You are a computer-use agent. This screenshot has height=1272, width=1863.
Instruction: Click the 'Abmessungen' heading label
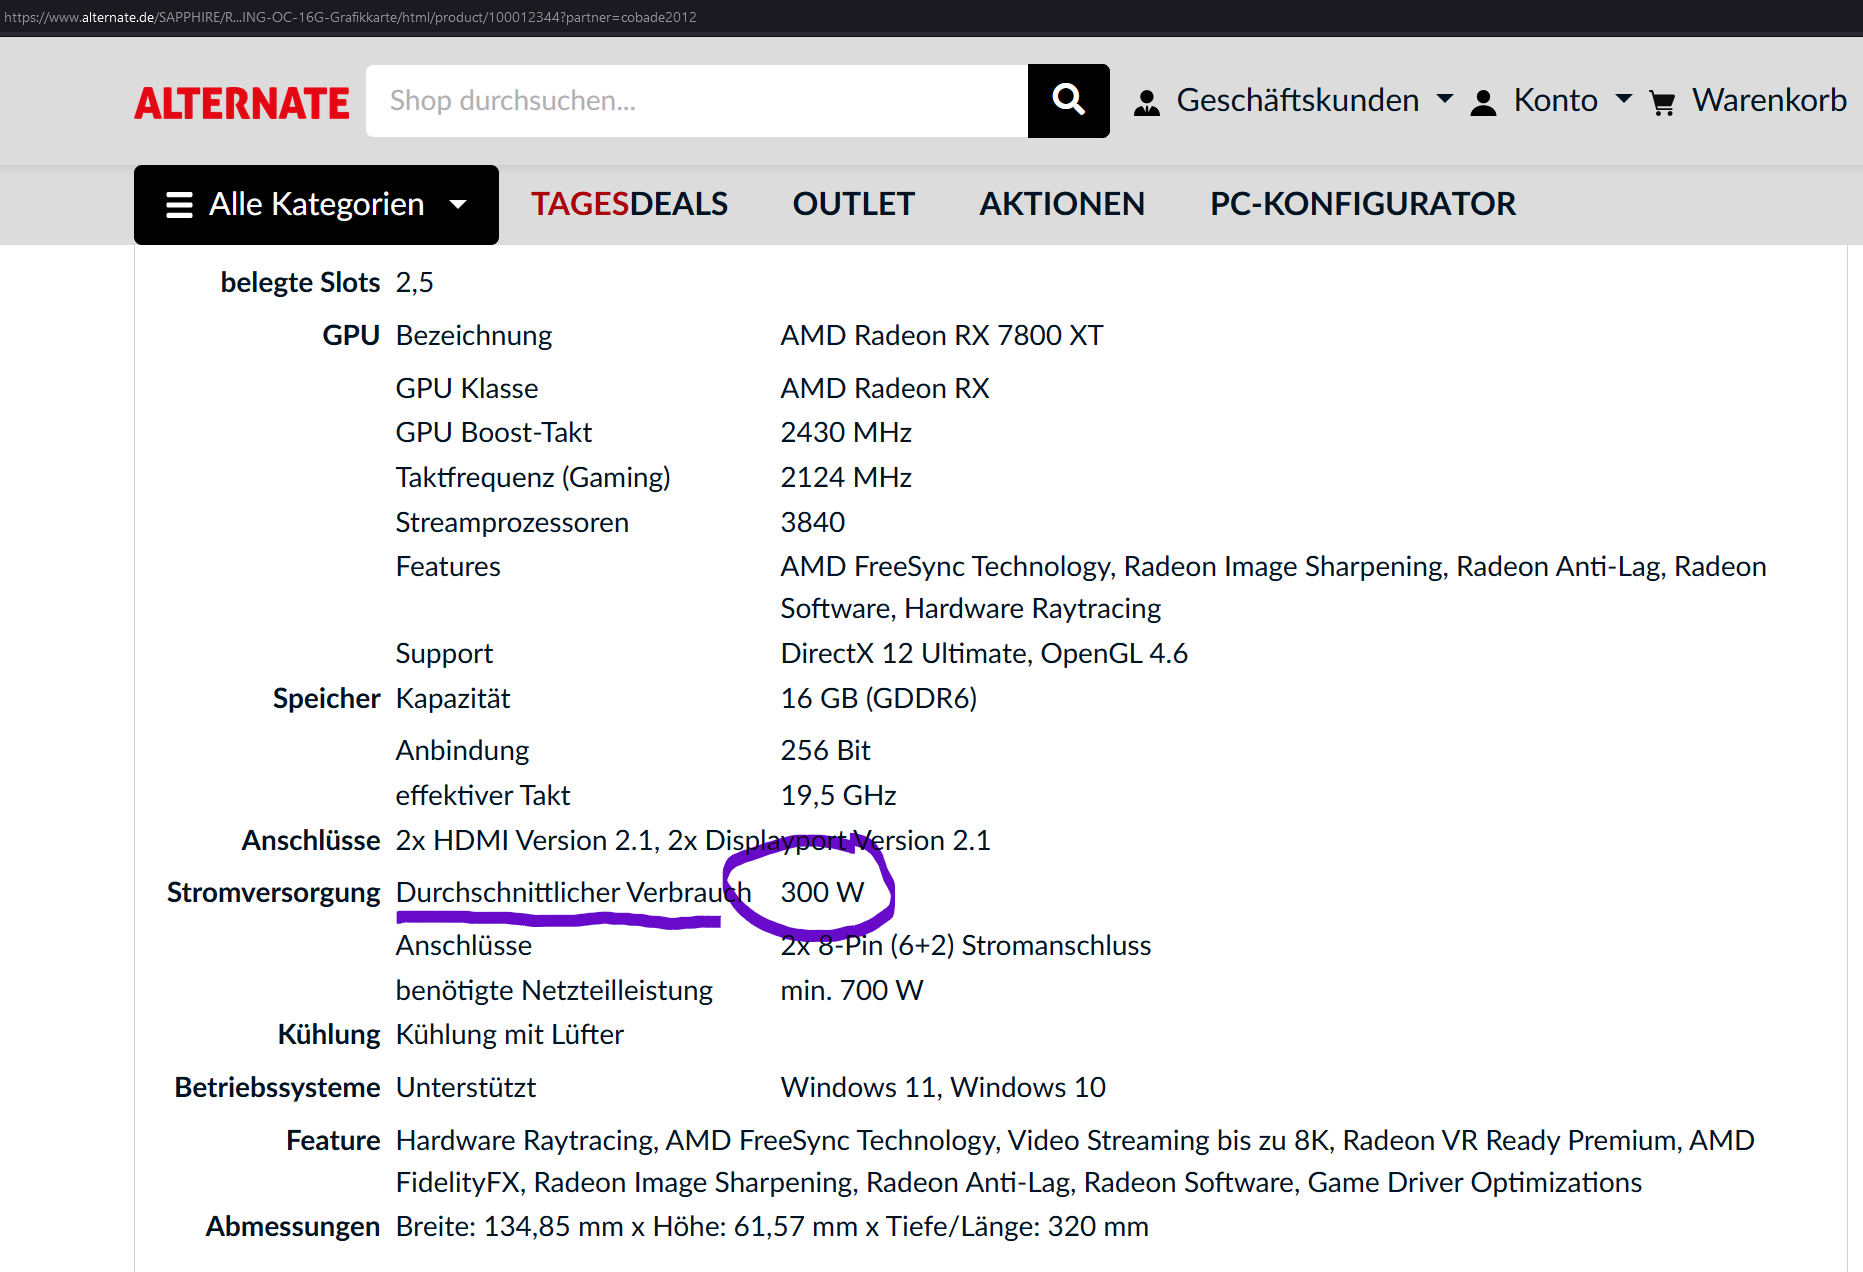click(x=292, y=1226)
